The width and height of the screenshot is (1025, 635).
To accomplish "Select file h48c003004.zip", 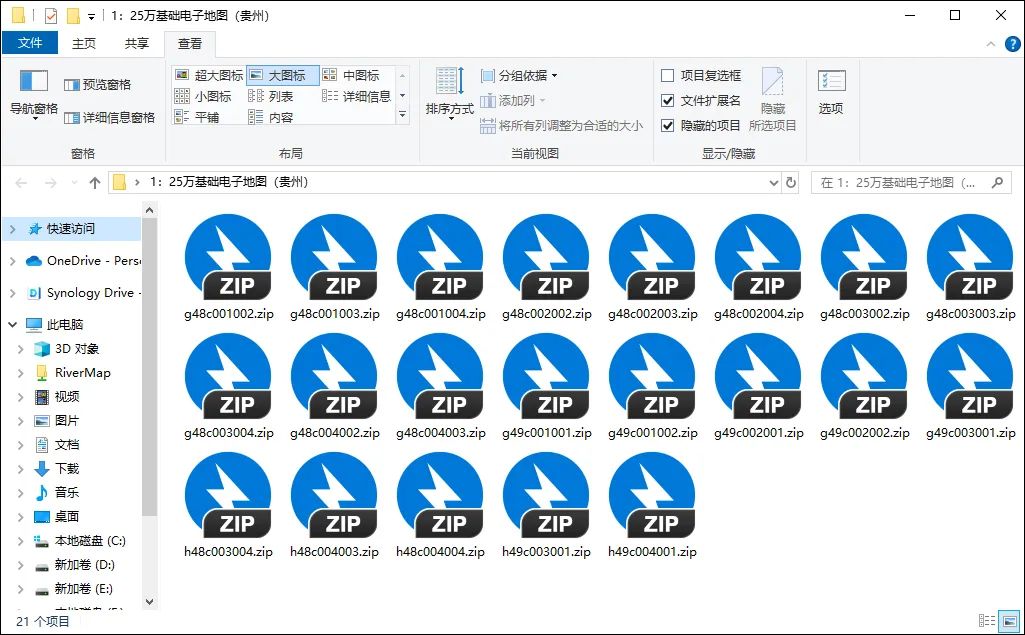I will tap(229, 506).
